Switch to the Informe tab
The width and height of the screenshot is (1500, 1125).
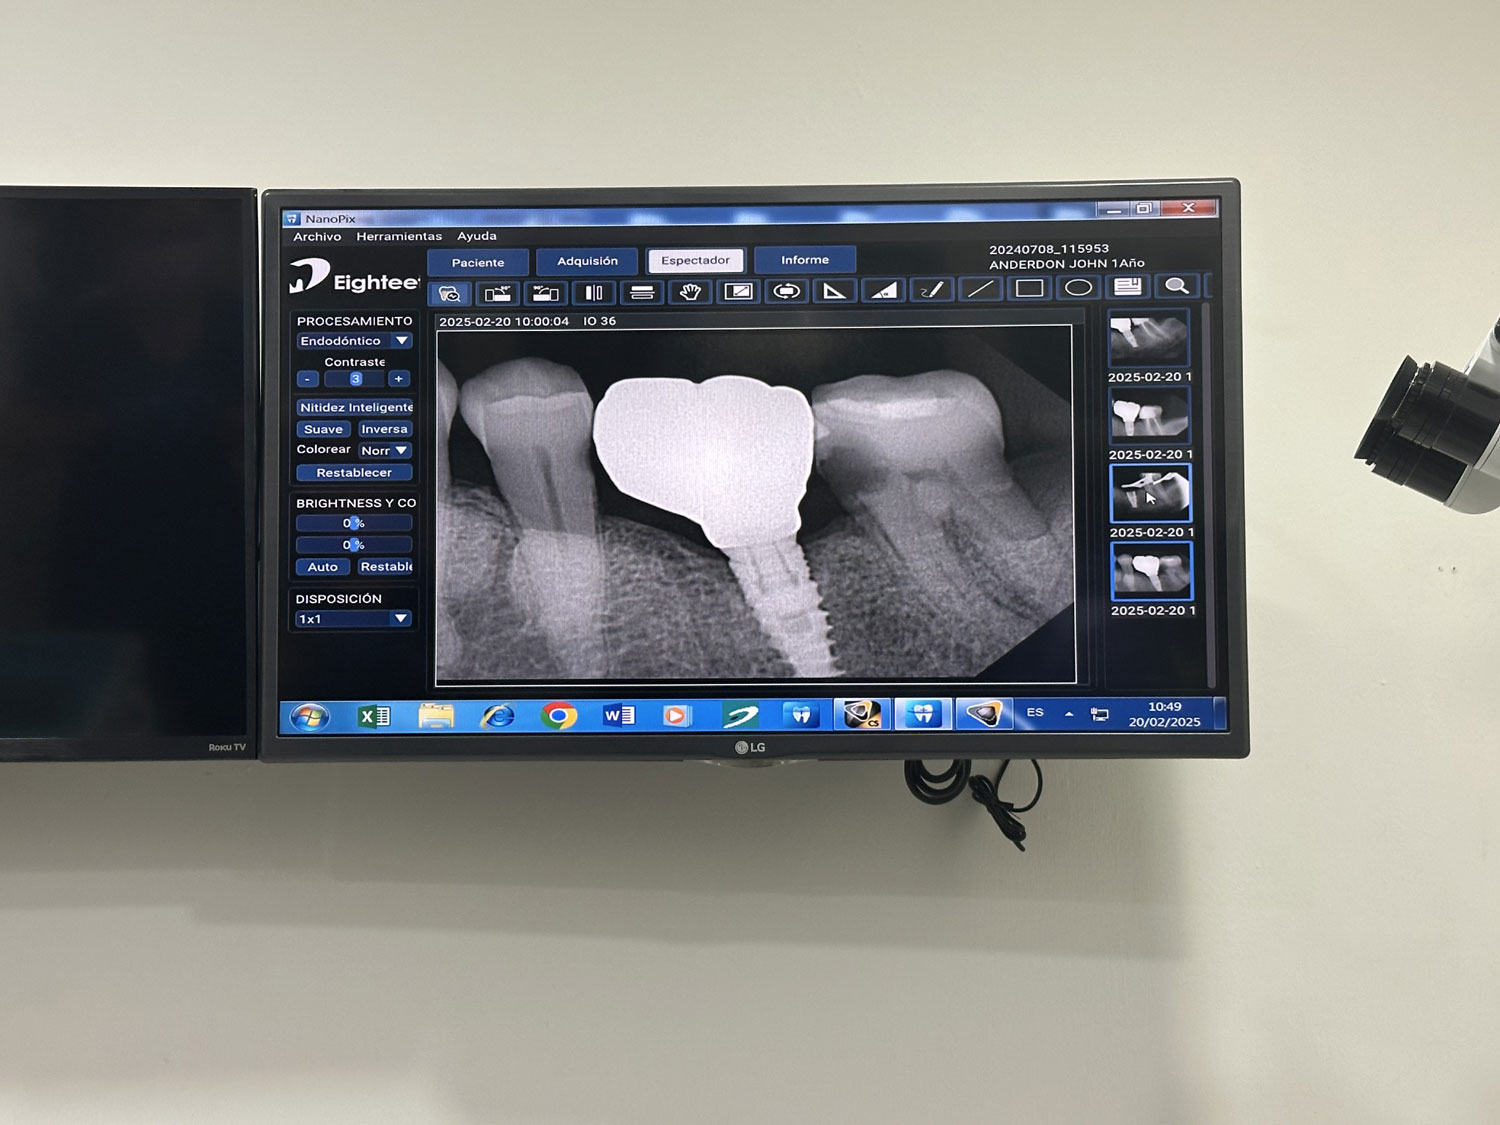804,260
